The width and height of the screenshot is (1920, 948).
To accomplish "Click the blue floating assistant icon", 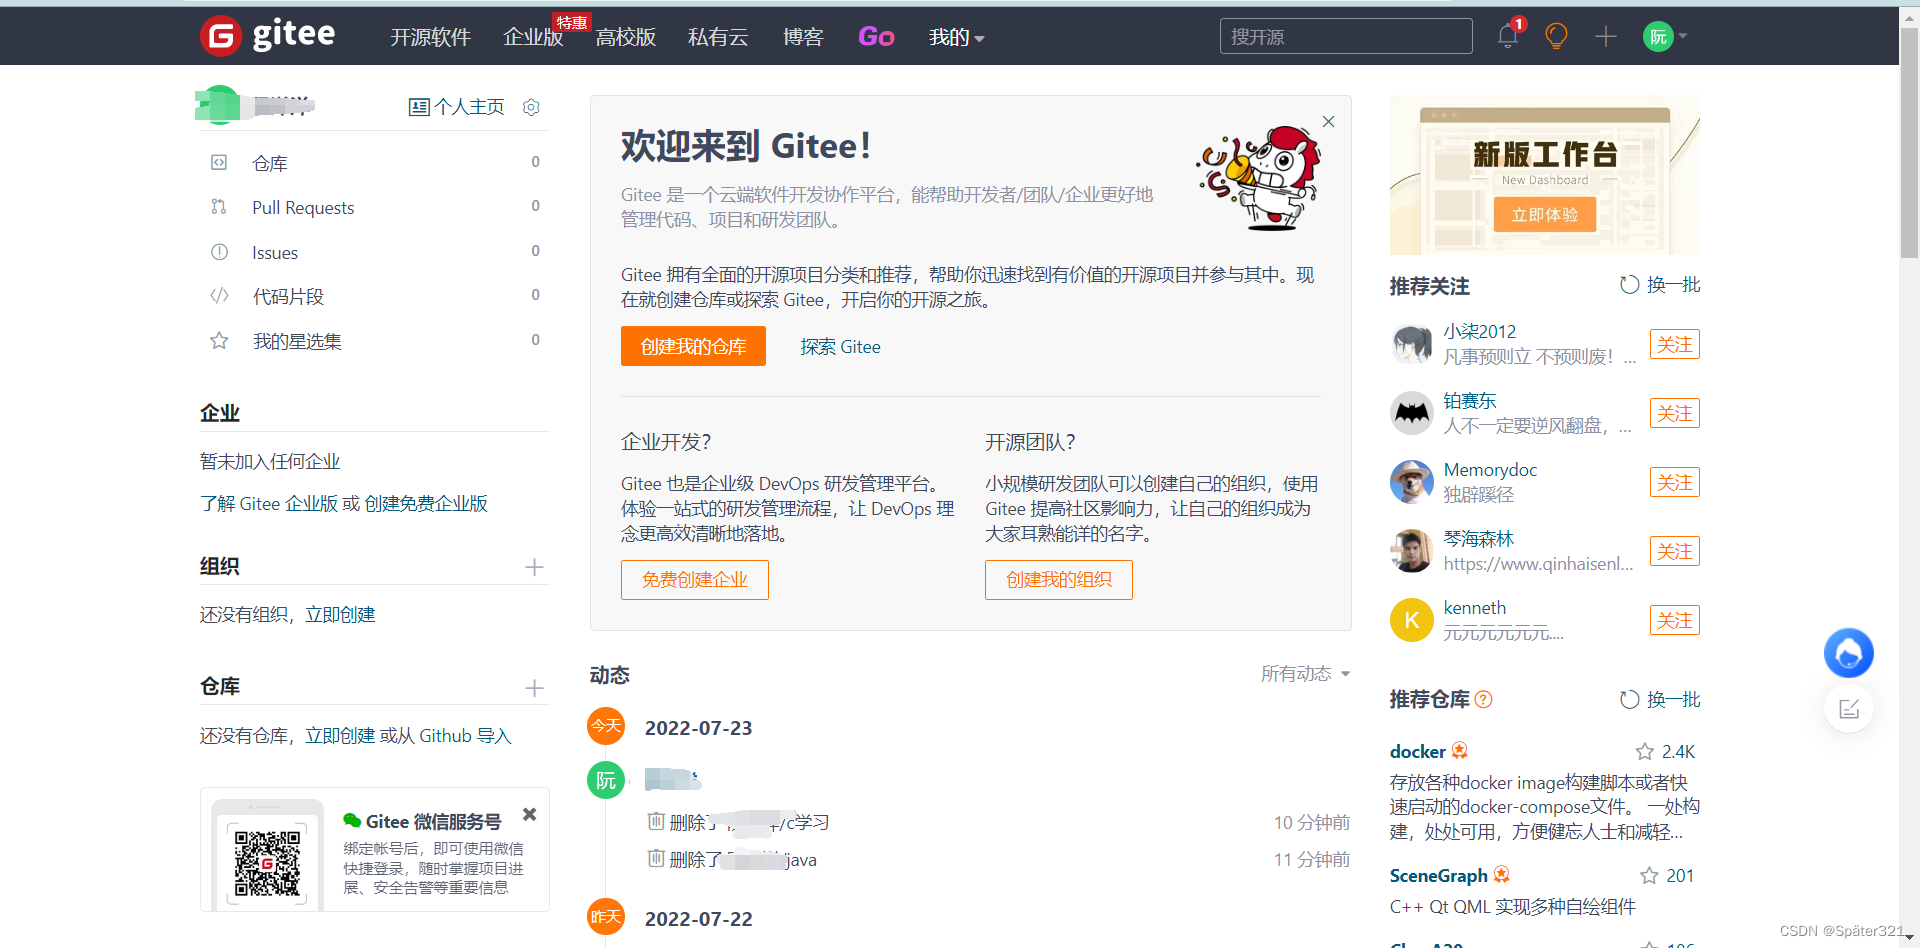I will point(1849,653).
